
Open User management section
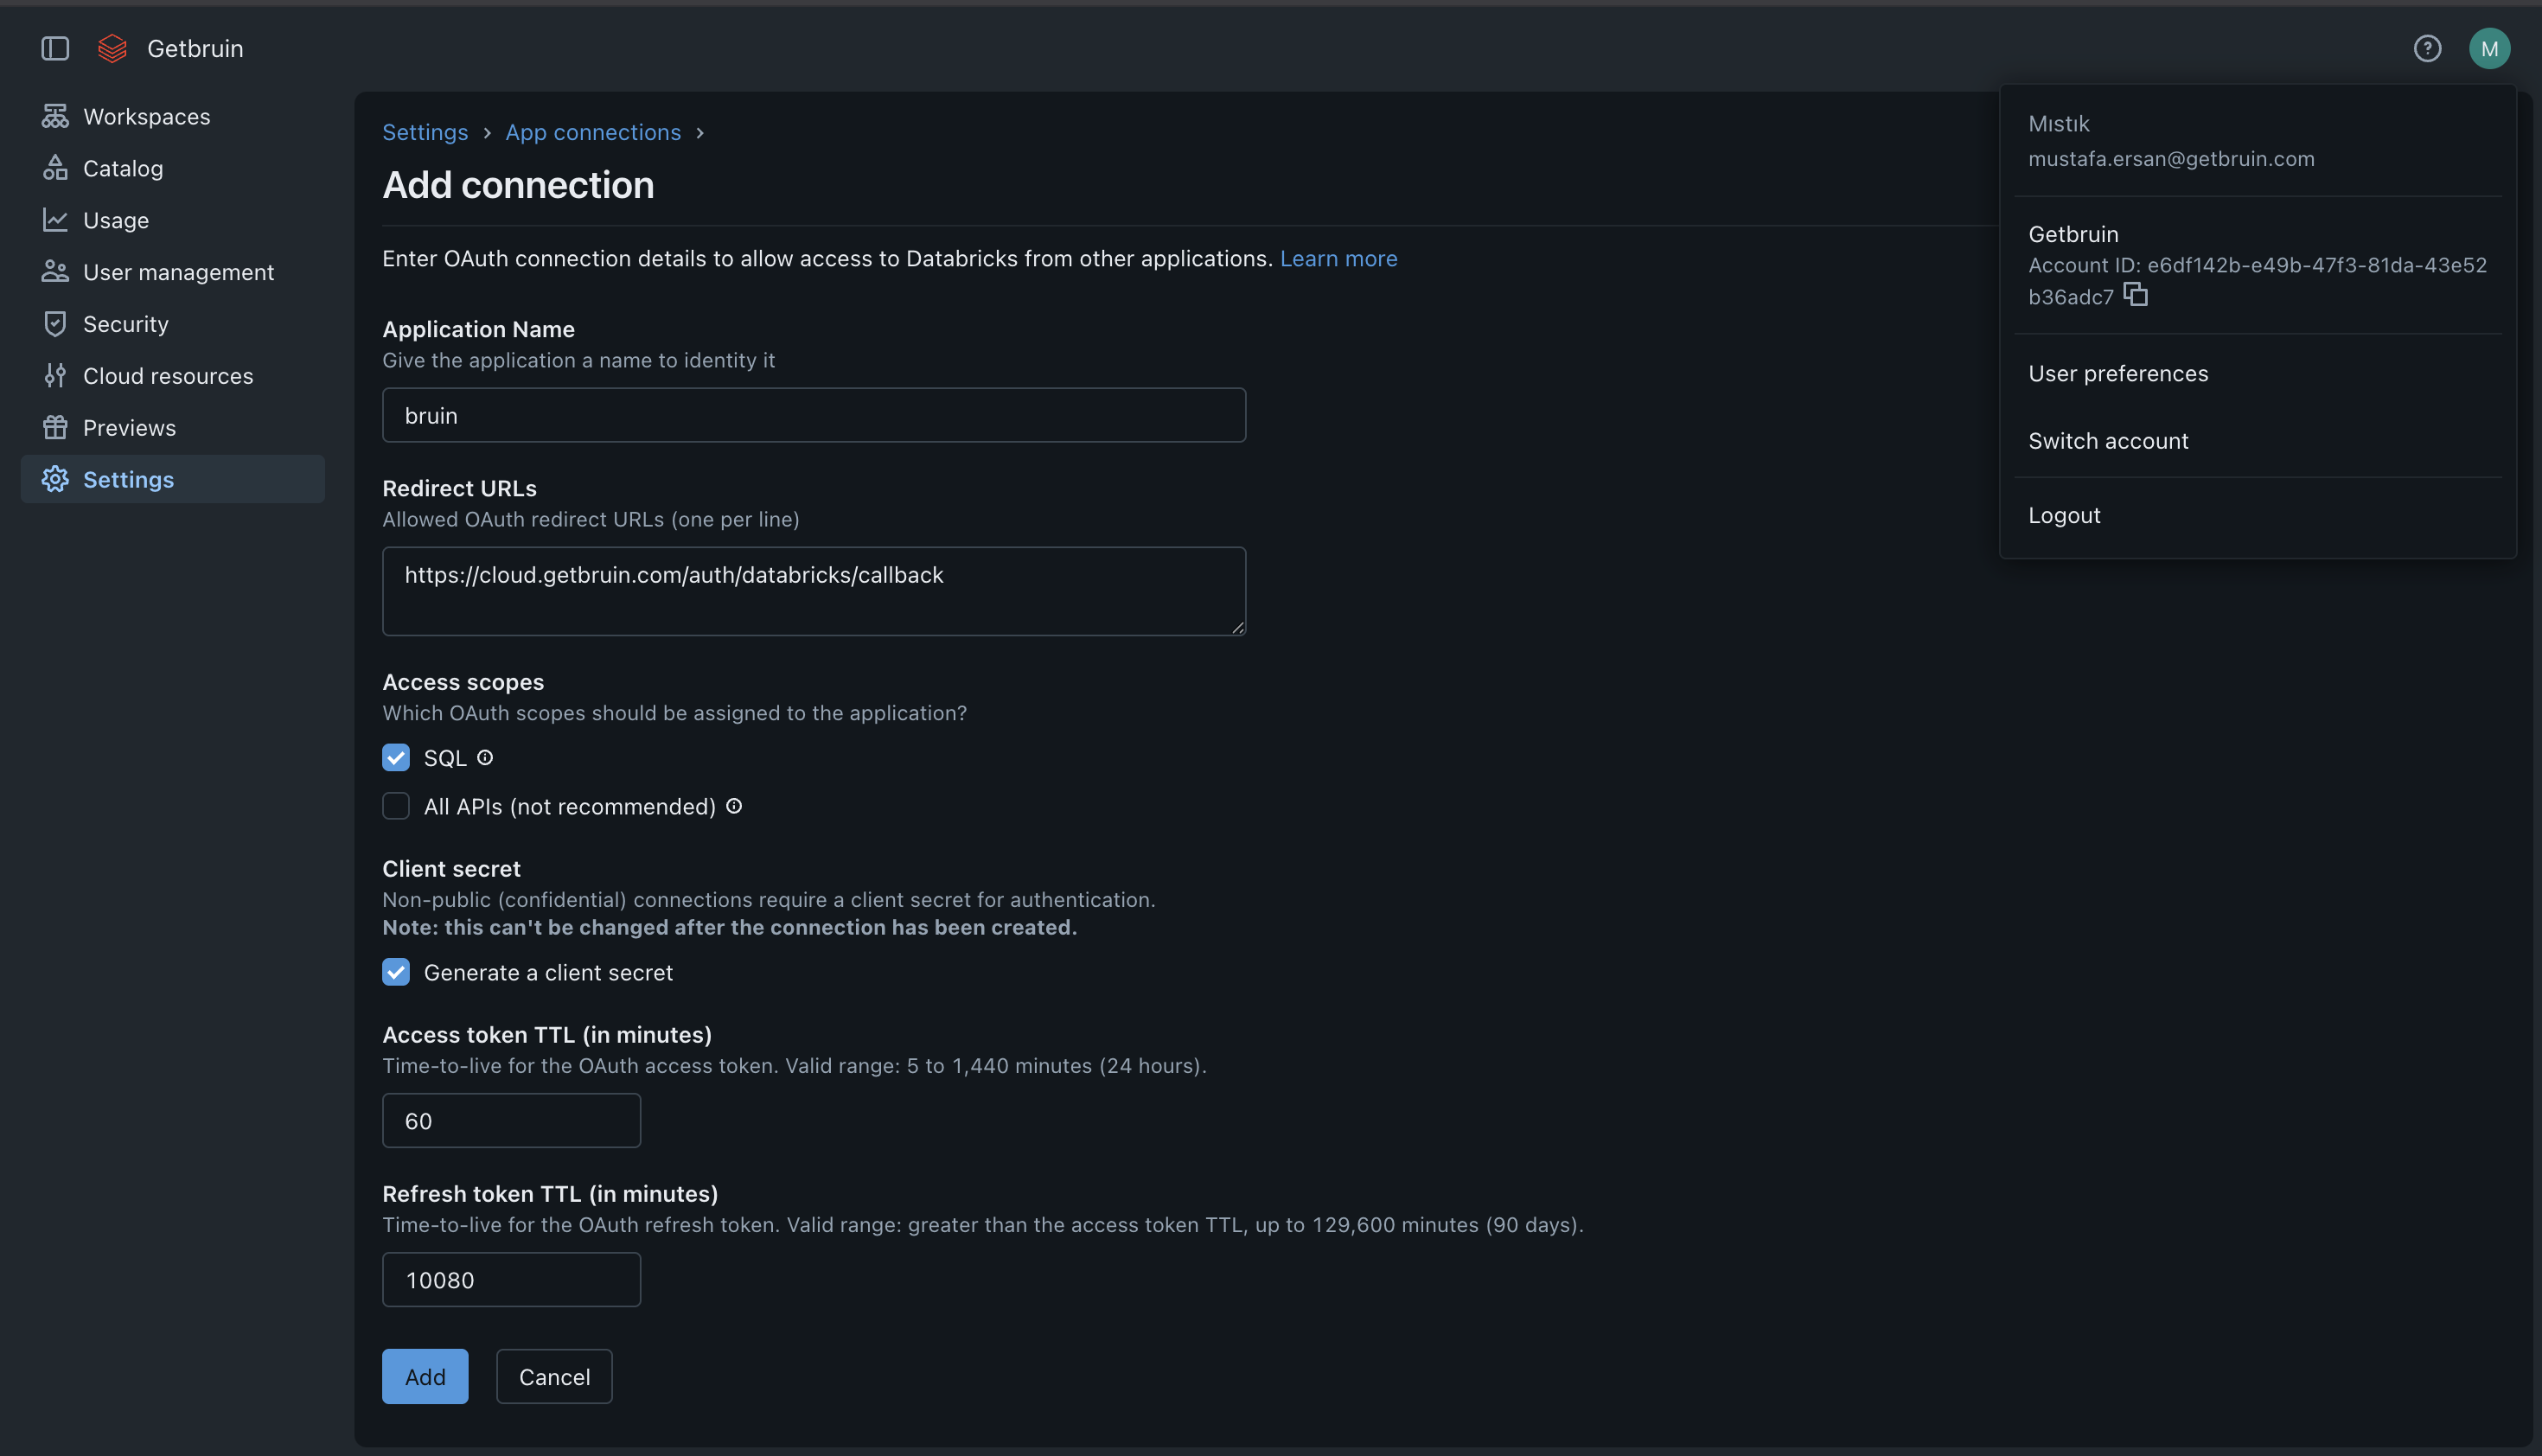[172, 272]
